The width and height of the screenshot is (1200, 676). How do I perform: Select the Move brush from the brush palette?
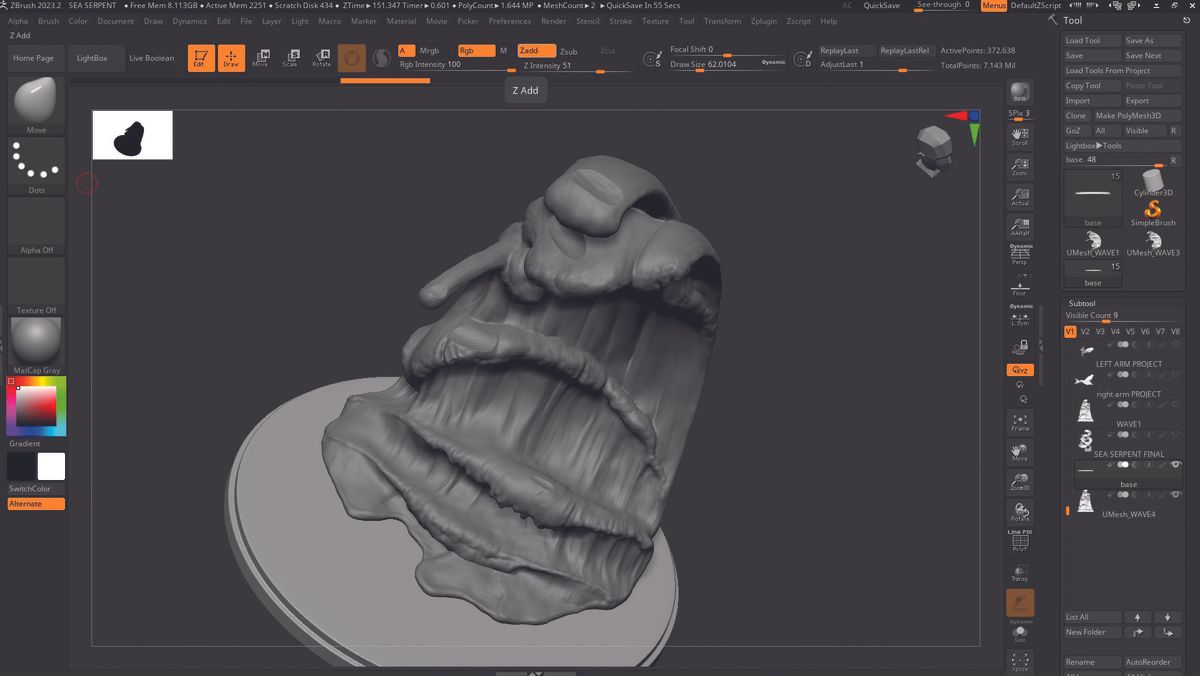pyautogui.click(x=35, y=100)
